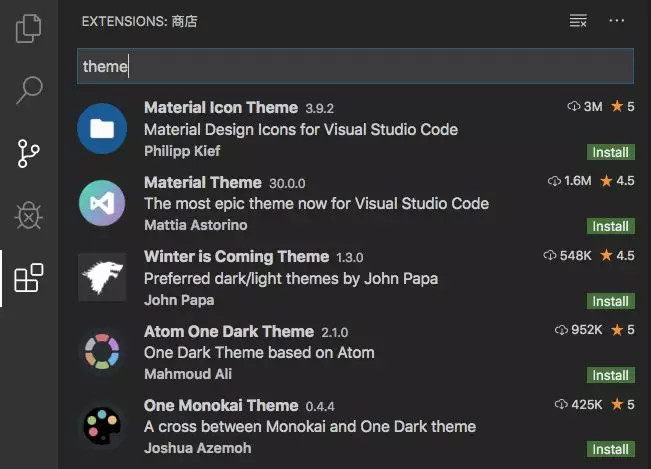Image resolution: width=651 pixels, height=469 pixels.
Task: Install the Winter is Coming Theme
Action: coord(610,301)
